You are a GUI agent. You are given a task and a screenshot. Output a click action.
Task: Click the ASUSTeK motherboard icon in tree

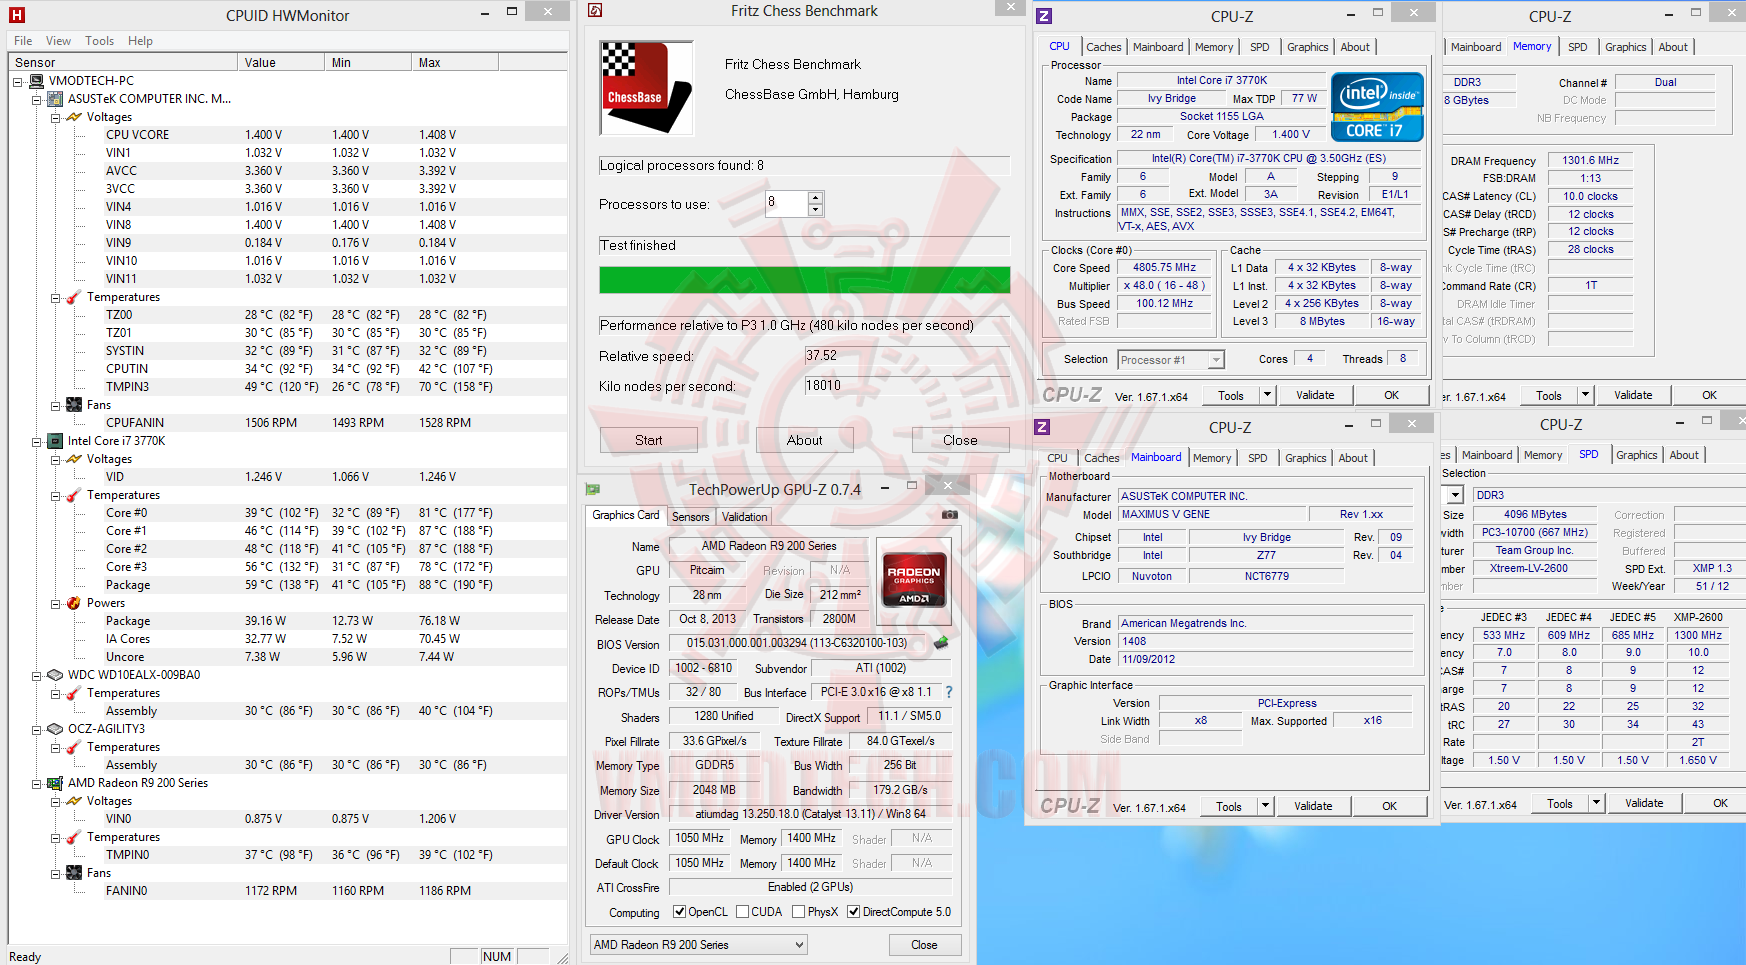(x=56, y=99)
